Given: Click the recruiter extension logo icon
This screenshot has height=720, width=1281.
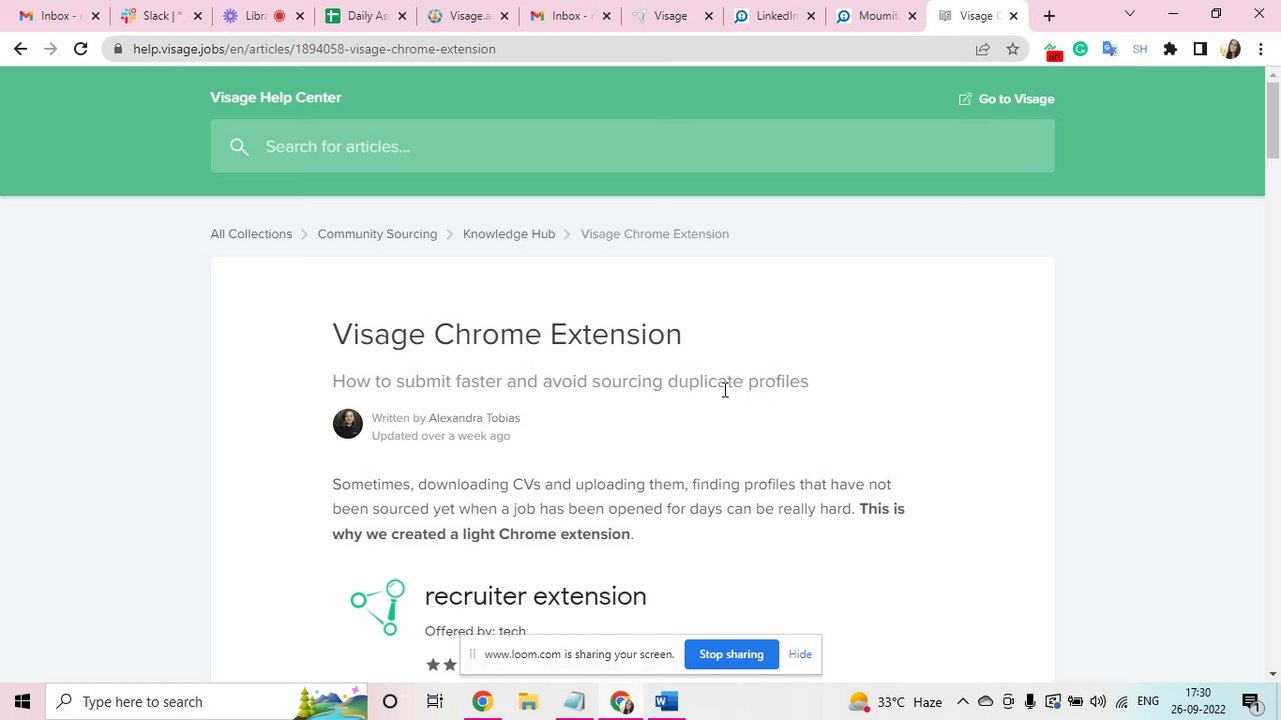Looking at the screenshot, I should 378,607.
